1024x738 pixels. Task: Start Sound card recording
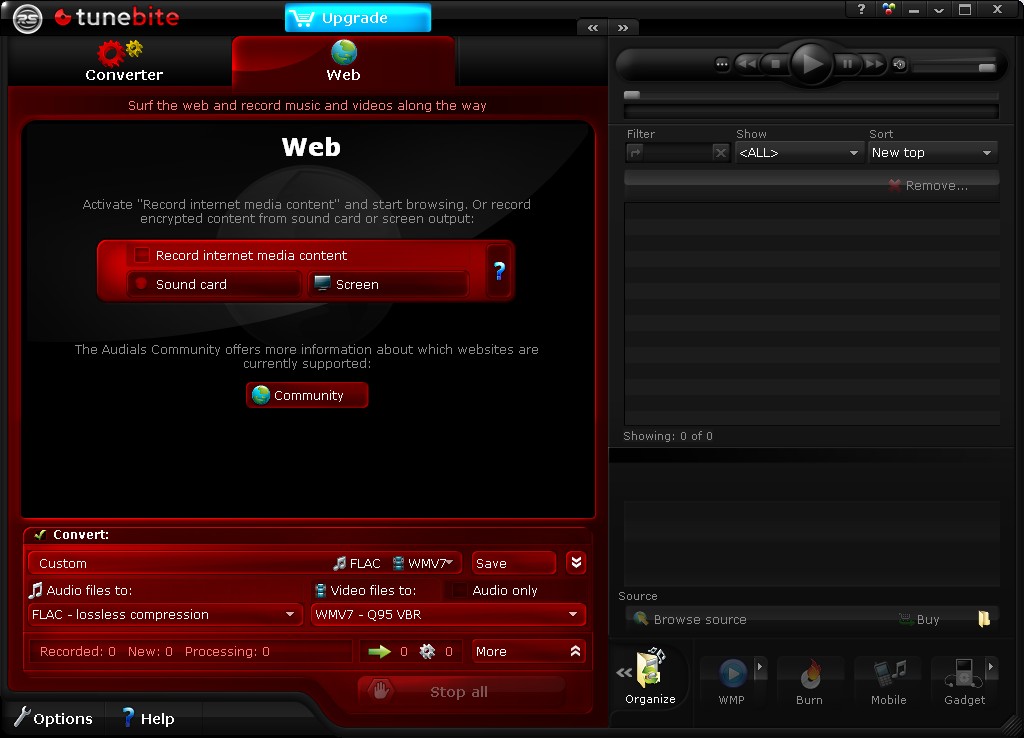tap(214, 284)
